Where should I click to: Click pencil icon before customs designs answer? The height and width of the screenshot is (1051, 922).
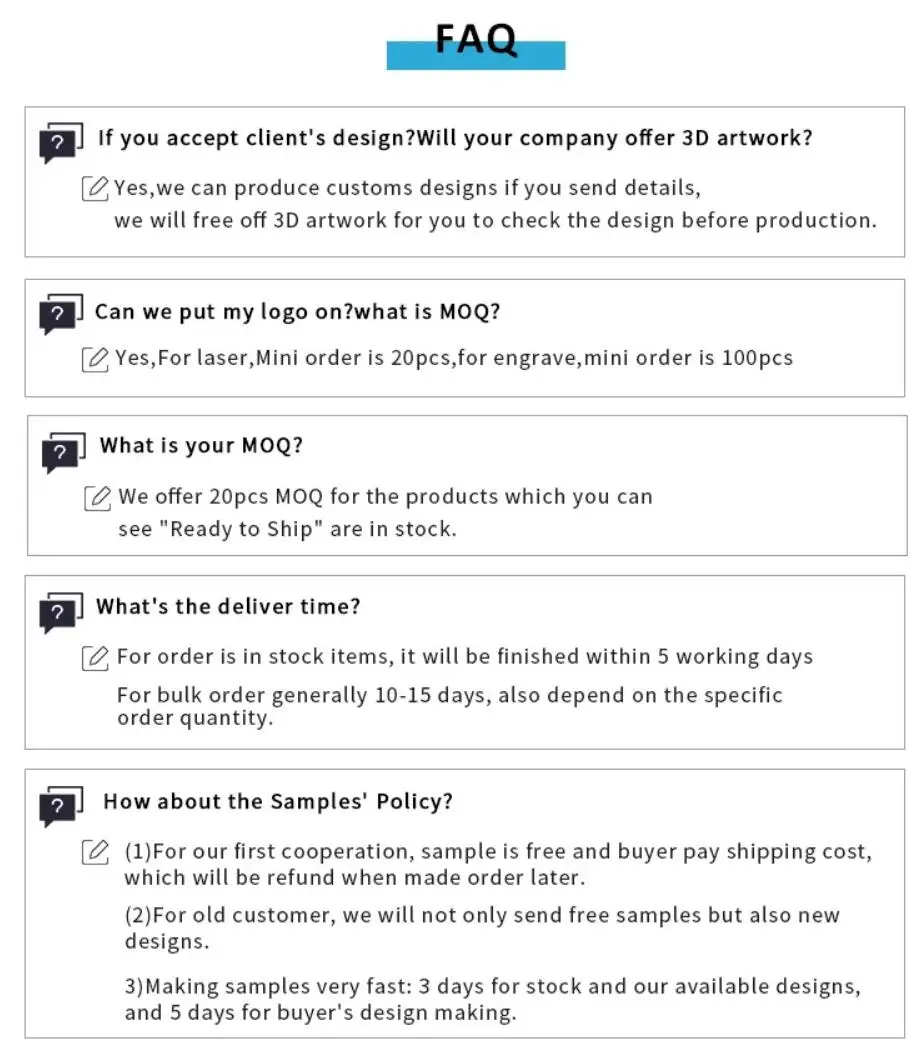point(95,188)
